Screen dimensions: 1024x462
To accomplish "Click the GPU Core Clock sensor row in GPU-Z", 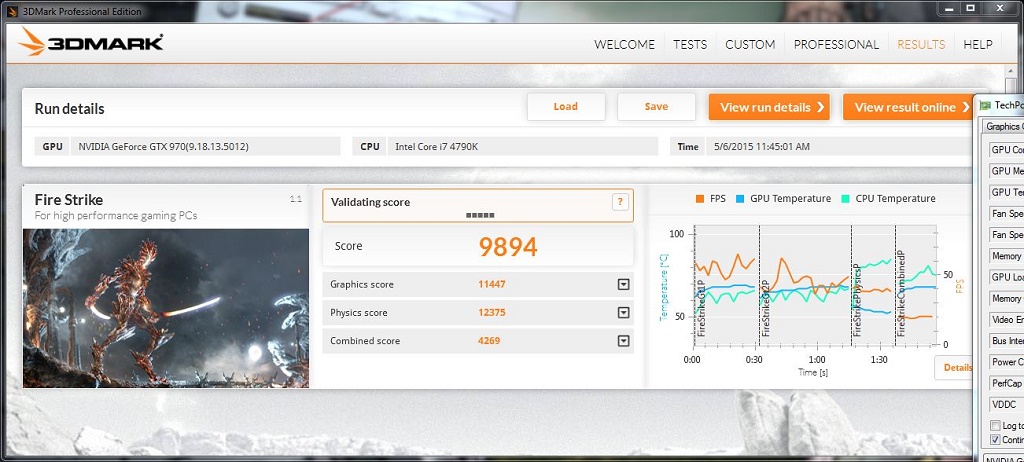I will [x=1006, y=150].
